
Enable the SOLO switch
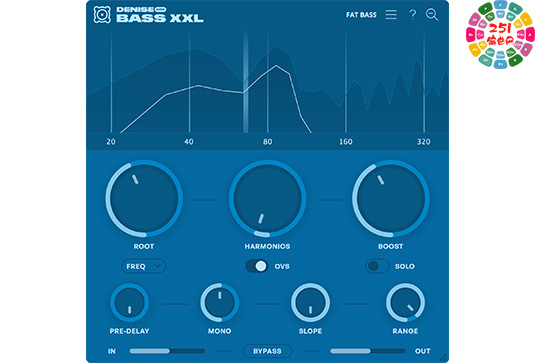pos(377,266)
